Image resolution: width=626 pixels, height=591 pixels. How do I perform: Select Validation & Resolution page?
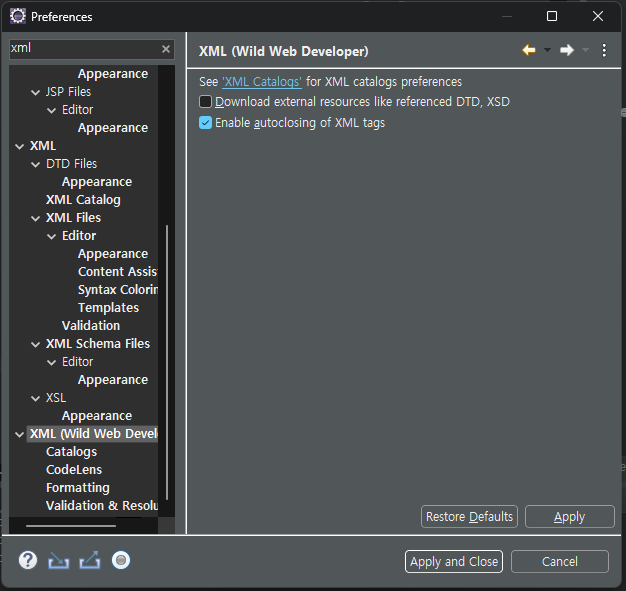102,506
